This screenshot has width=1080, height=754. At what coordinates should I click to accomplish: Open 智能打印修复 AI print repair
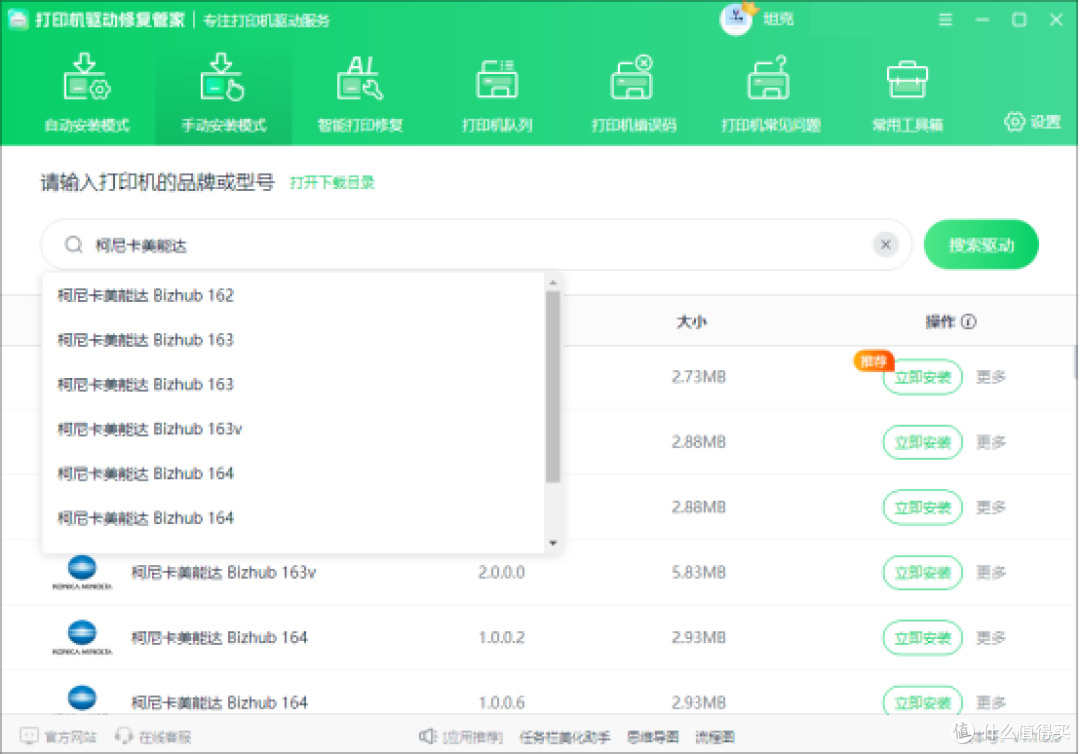360,92
